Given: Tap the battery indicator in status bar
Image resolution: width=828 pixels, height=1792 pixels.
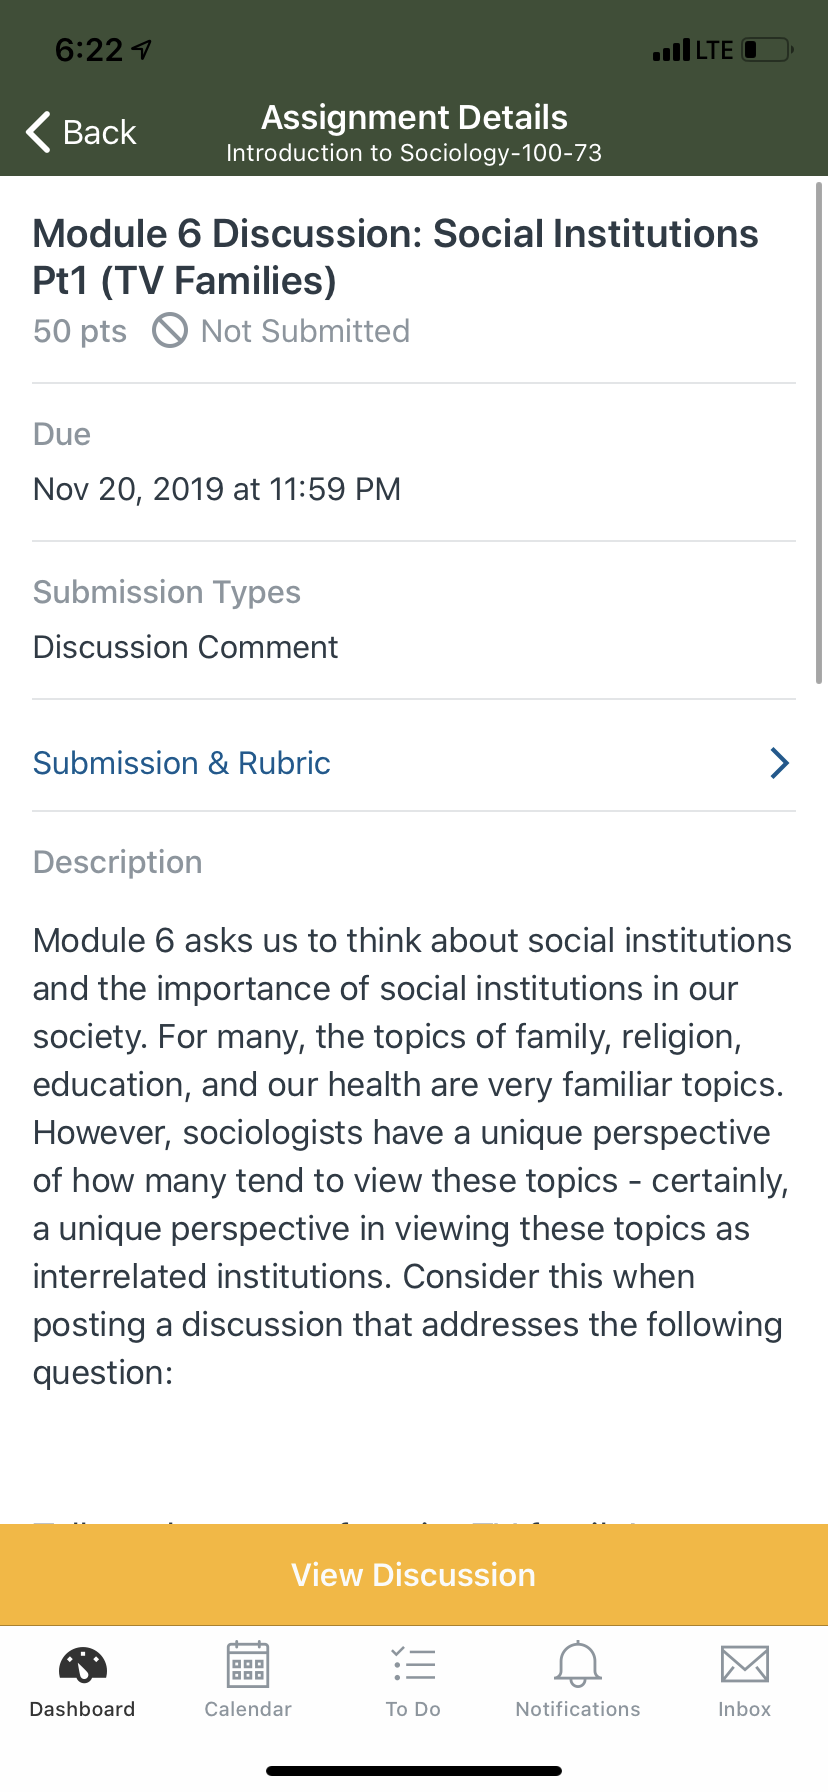Looking at the screenshot, I should pos(766,49).
